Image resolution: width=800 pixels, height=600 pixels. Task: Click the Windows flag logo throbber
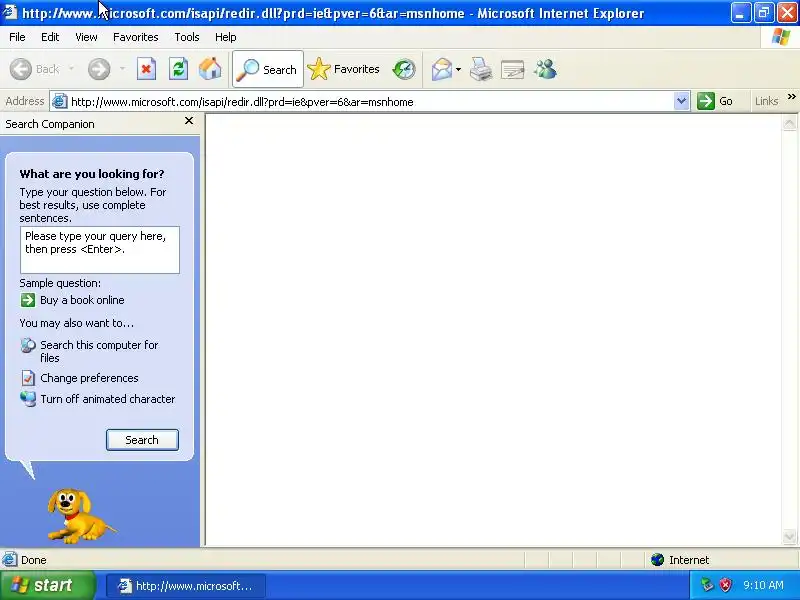781,37
